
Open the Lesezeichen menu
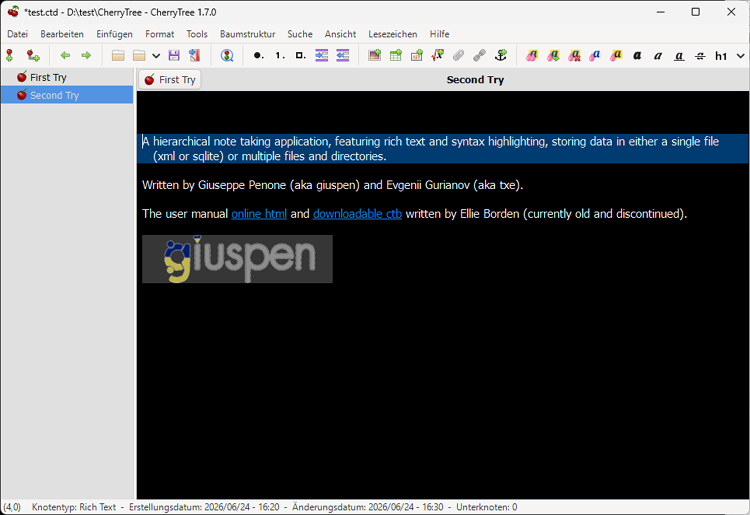tap(393, 34)
